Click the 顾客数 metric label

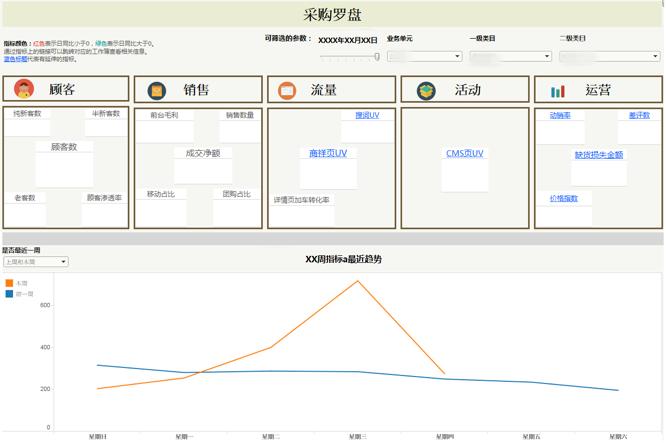point(64,147)
